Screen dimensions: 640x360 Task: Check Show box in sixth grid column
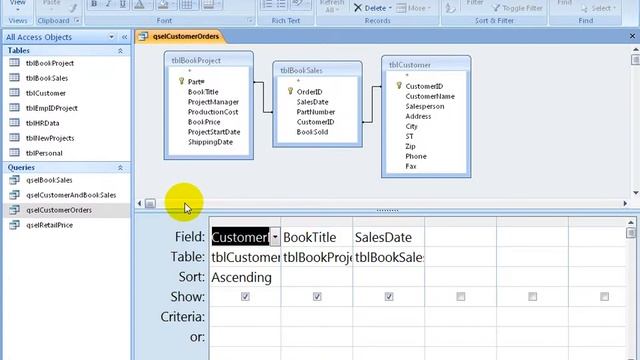[604, 297]
